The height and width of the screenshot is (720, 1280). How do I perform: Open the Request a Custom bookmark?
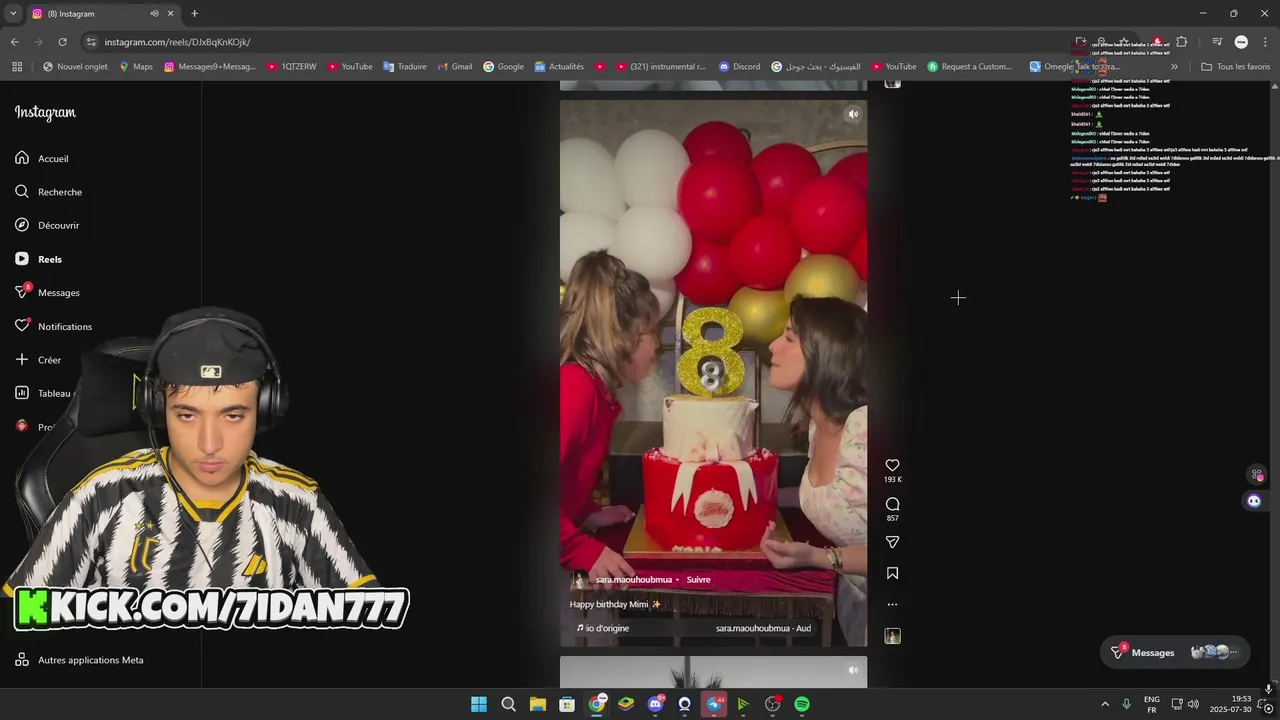(970, 67)
